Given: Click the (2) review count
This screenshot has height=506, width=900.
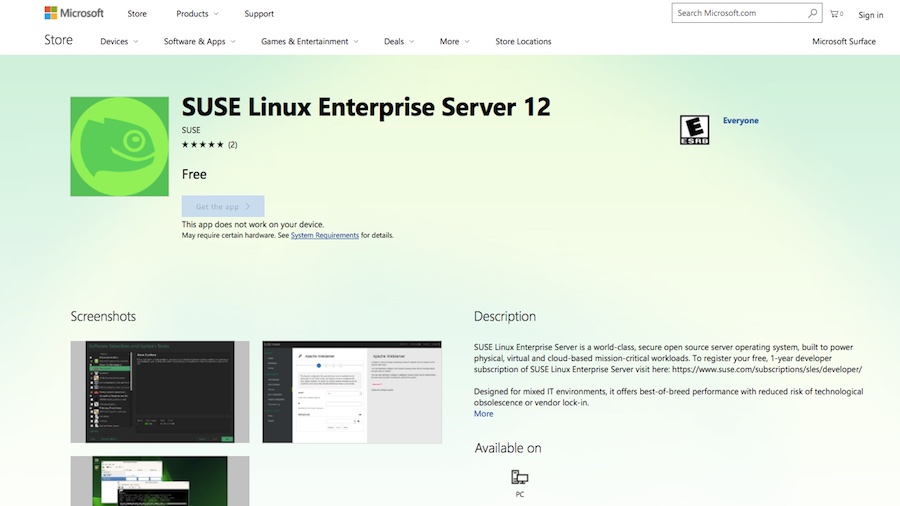Looking at the screenshot, I should (232, 145).
